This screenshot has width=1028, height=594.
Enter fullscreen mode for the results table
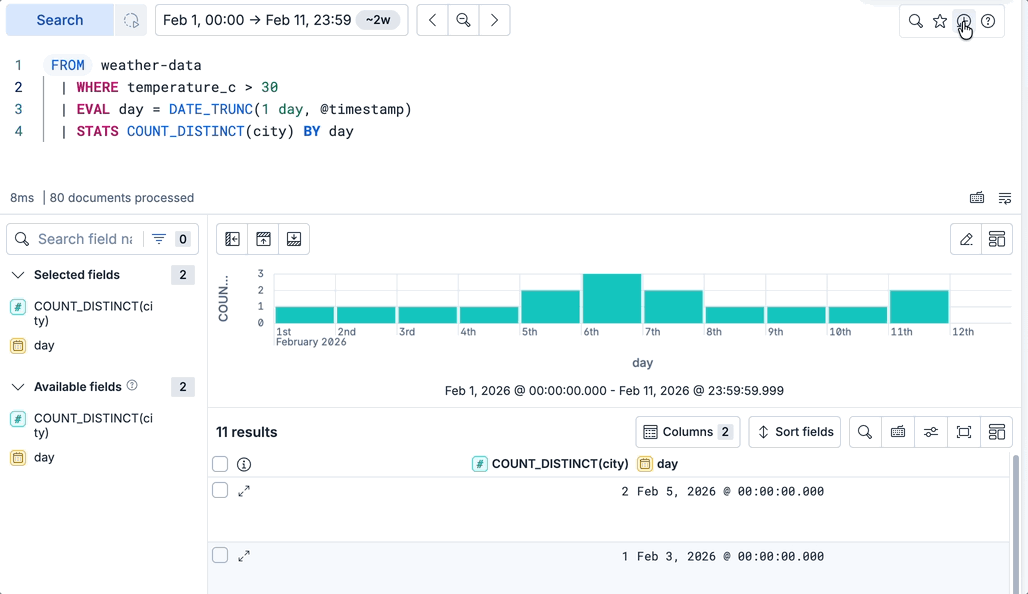(963, 431)
